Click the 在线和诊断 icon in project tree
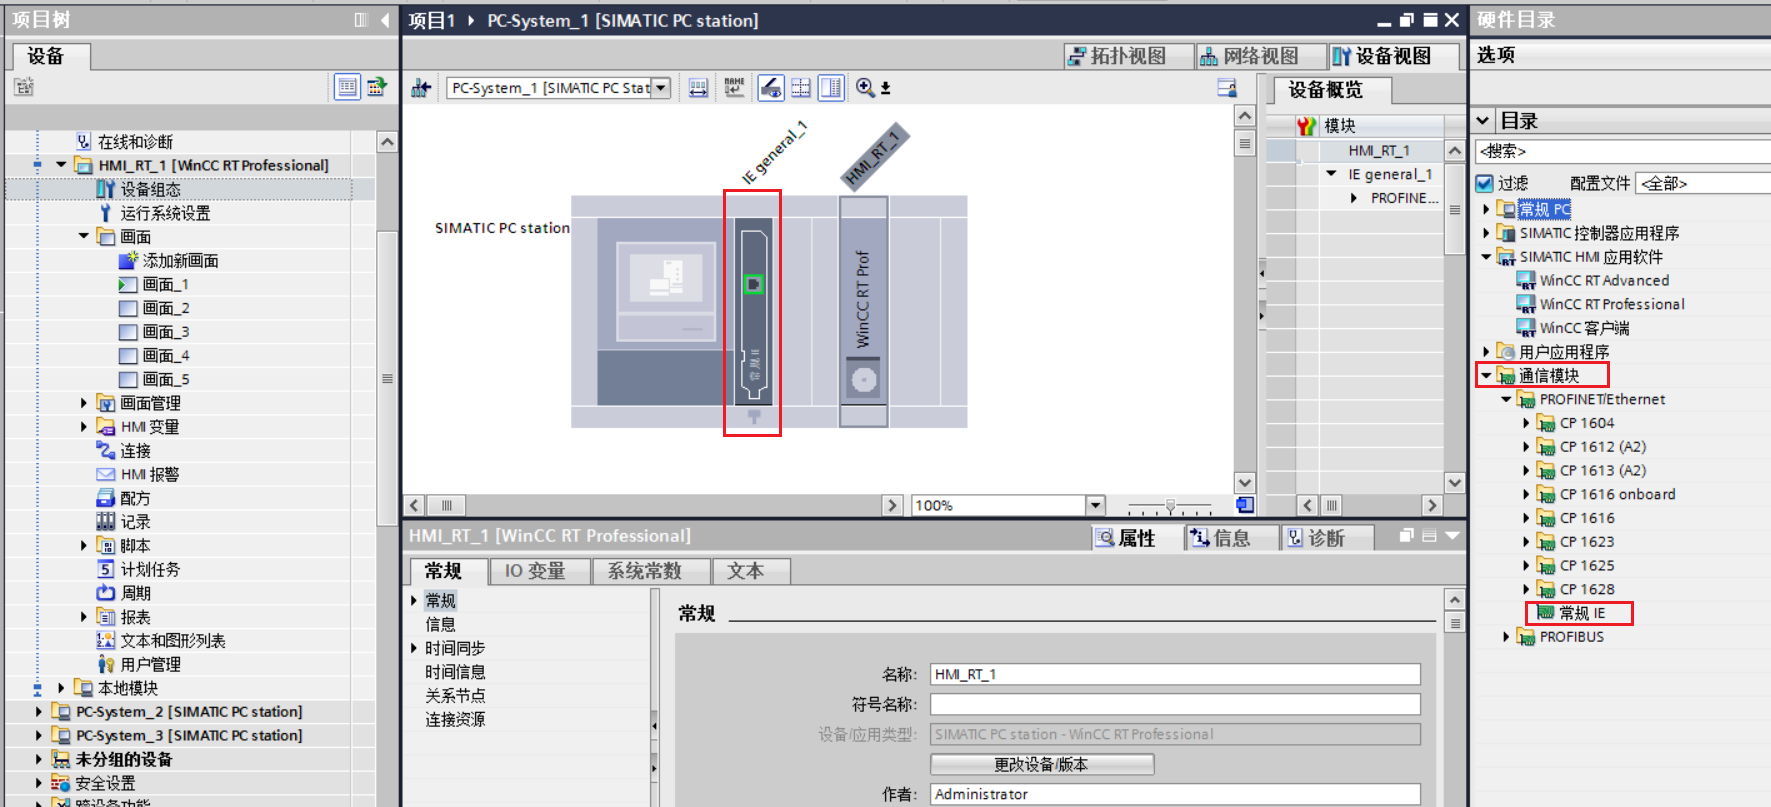1771x807 pixels. click(x=84, y=142)
